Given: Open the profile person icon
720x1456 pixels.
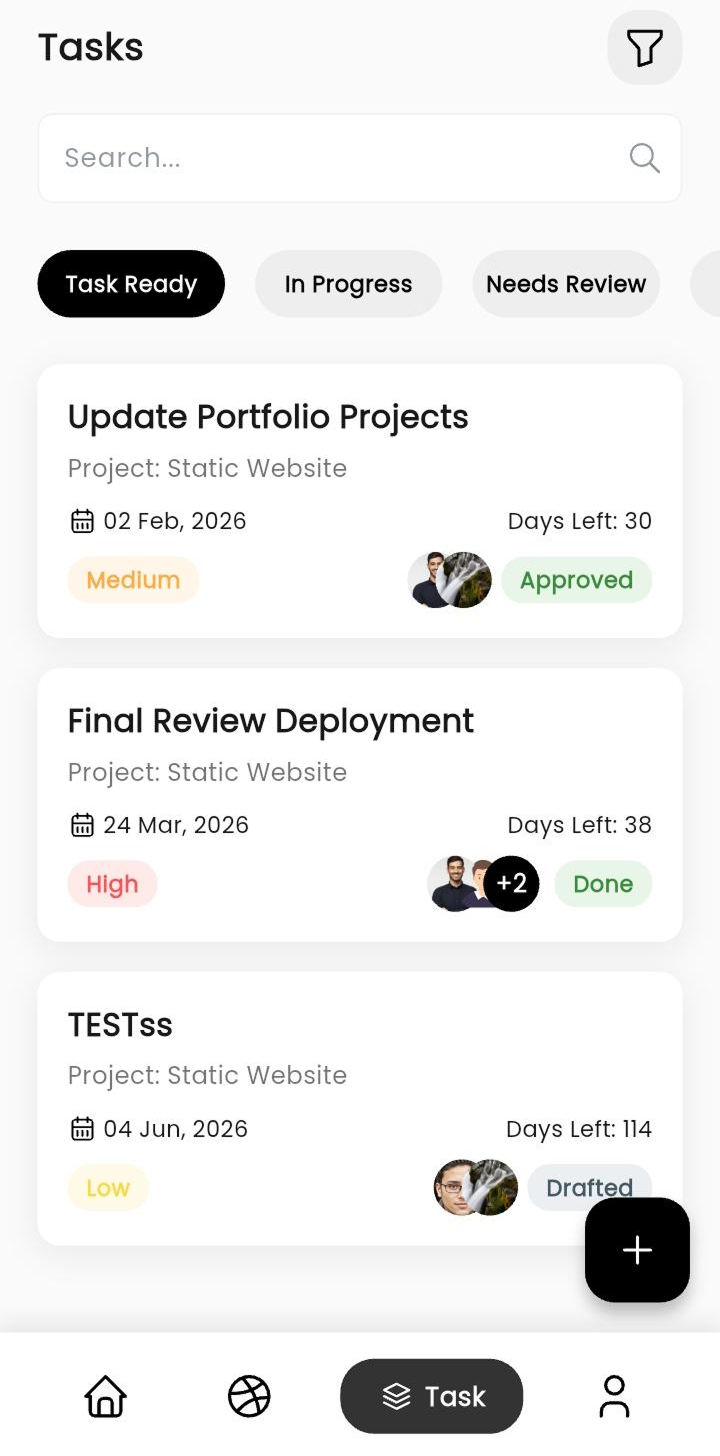Looking at the screenshot, I should click(614, 1396).
